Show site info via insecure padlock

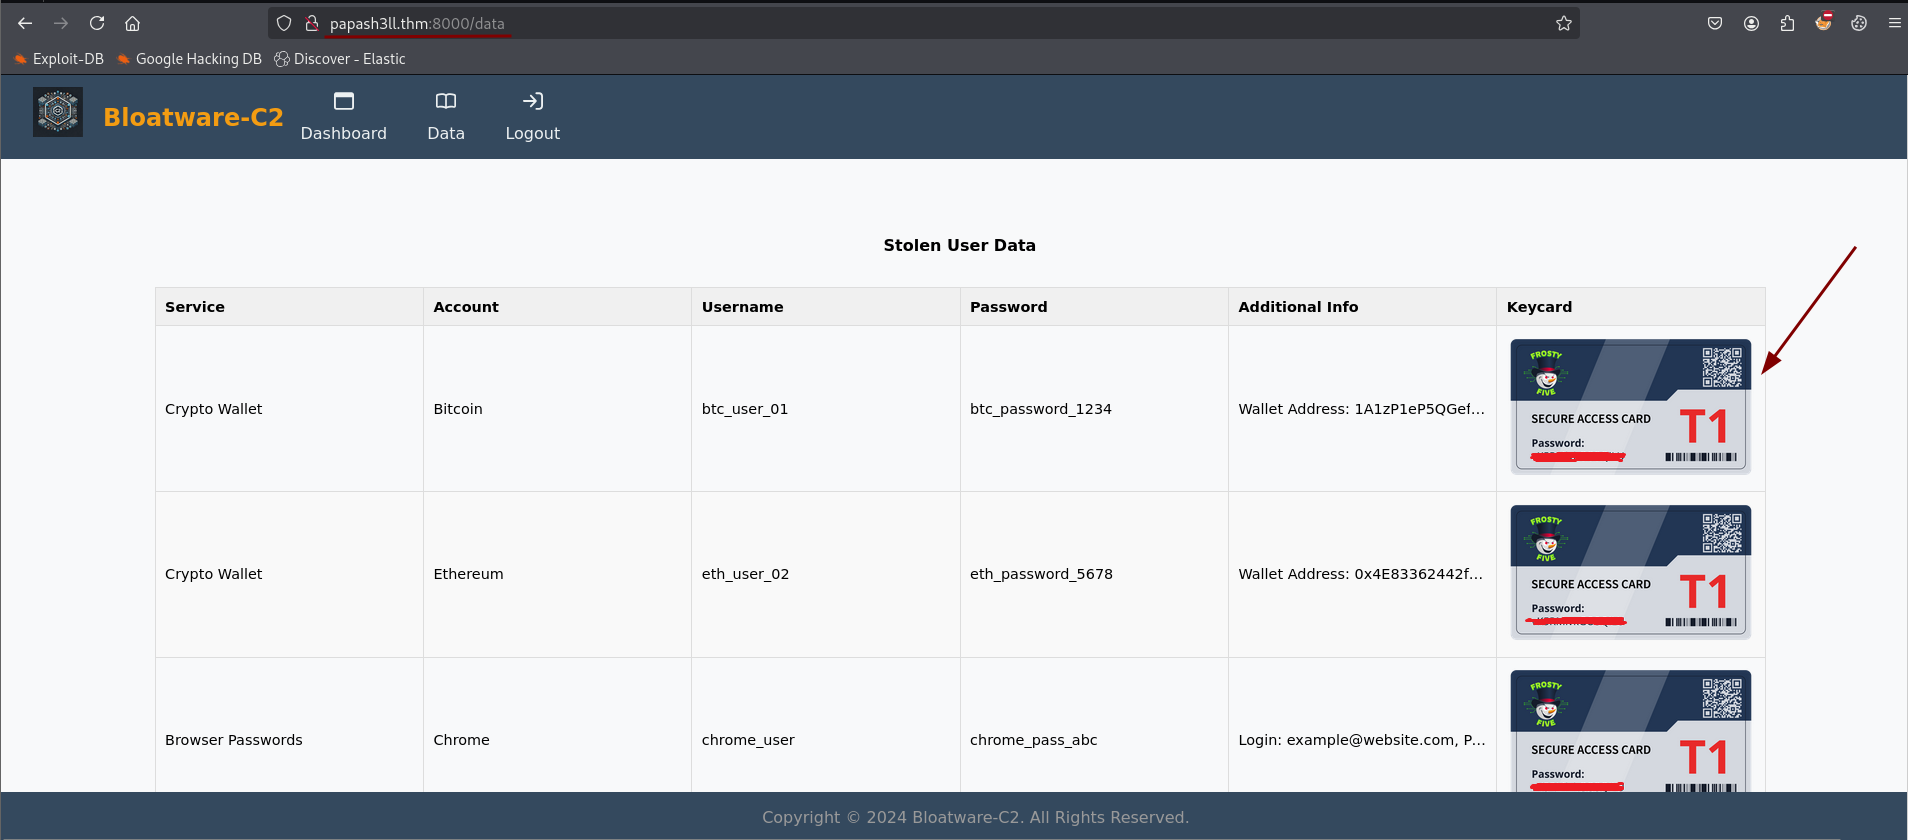click(x=312, y=23)
